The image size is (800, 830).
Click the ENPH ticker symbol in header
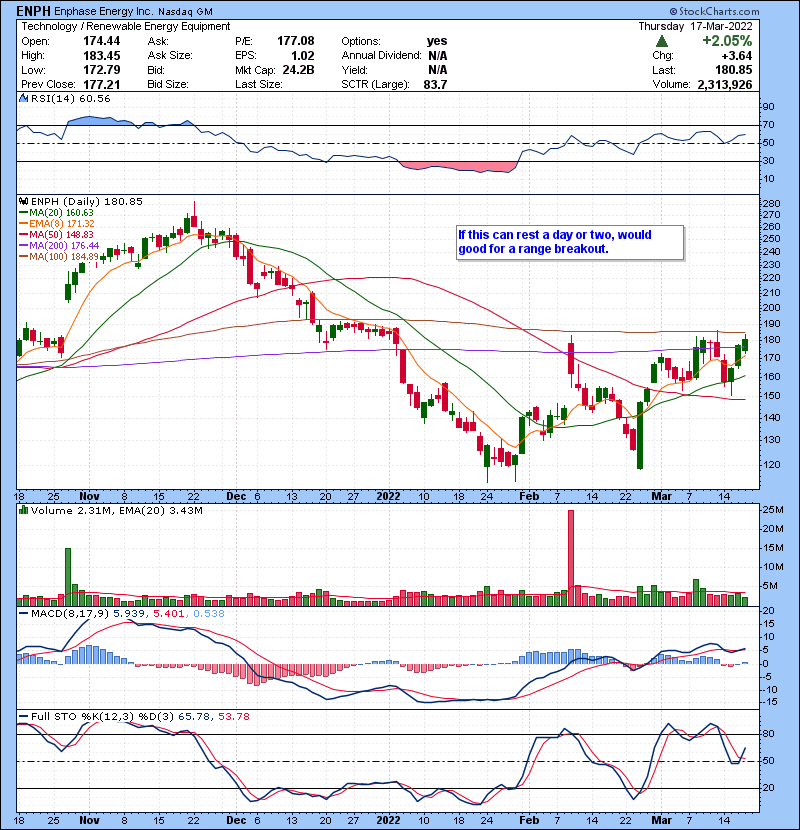point(33,11)
